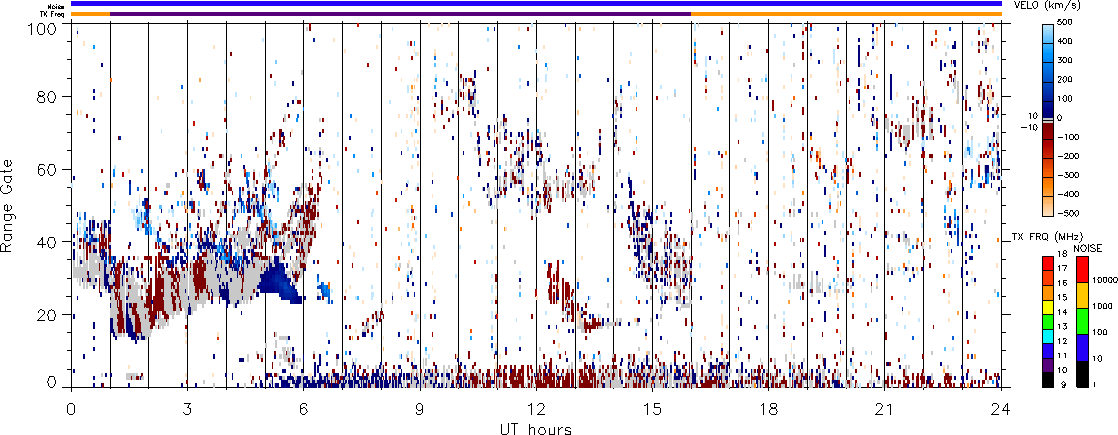The height and width of the screenshot is (435, 1118).
Task: Click the solid blue scatter patch near 5–6 UT
Action: click(280, 280)
